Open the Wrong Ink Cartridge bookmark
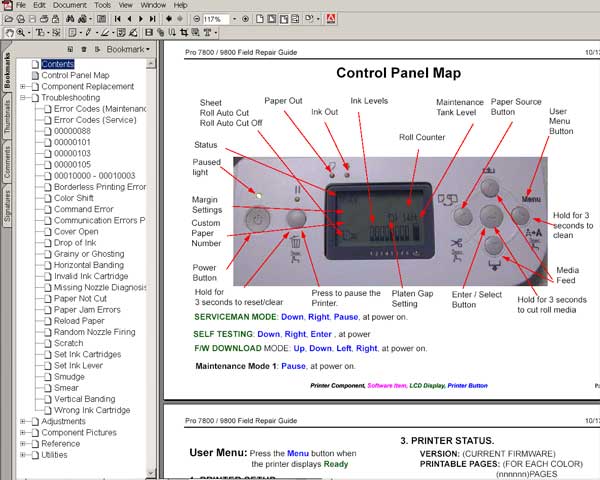The height and width of the screenshot is (480, 600). pos(92,410)
